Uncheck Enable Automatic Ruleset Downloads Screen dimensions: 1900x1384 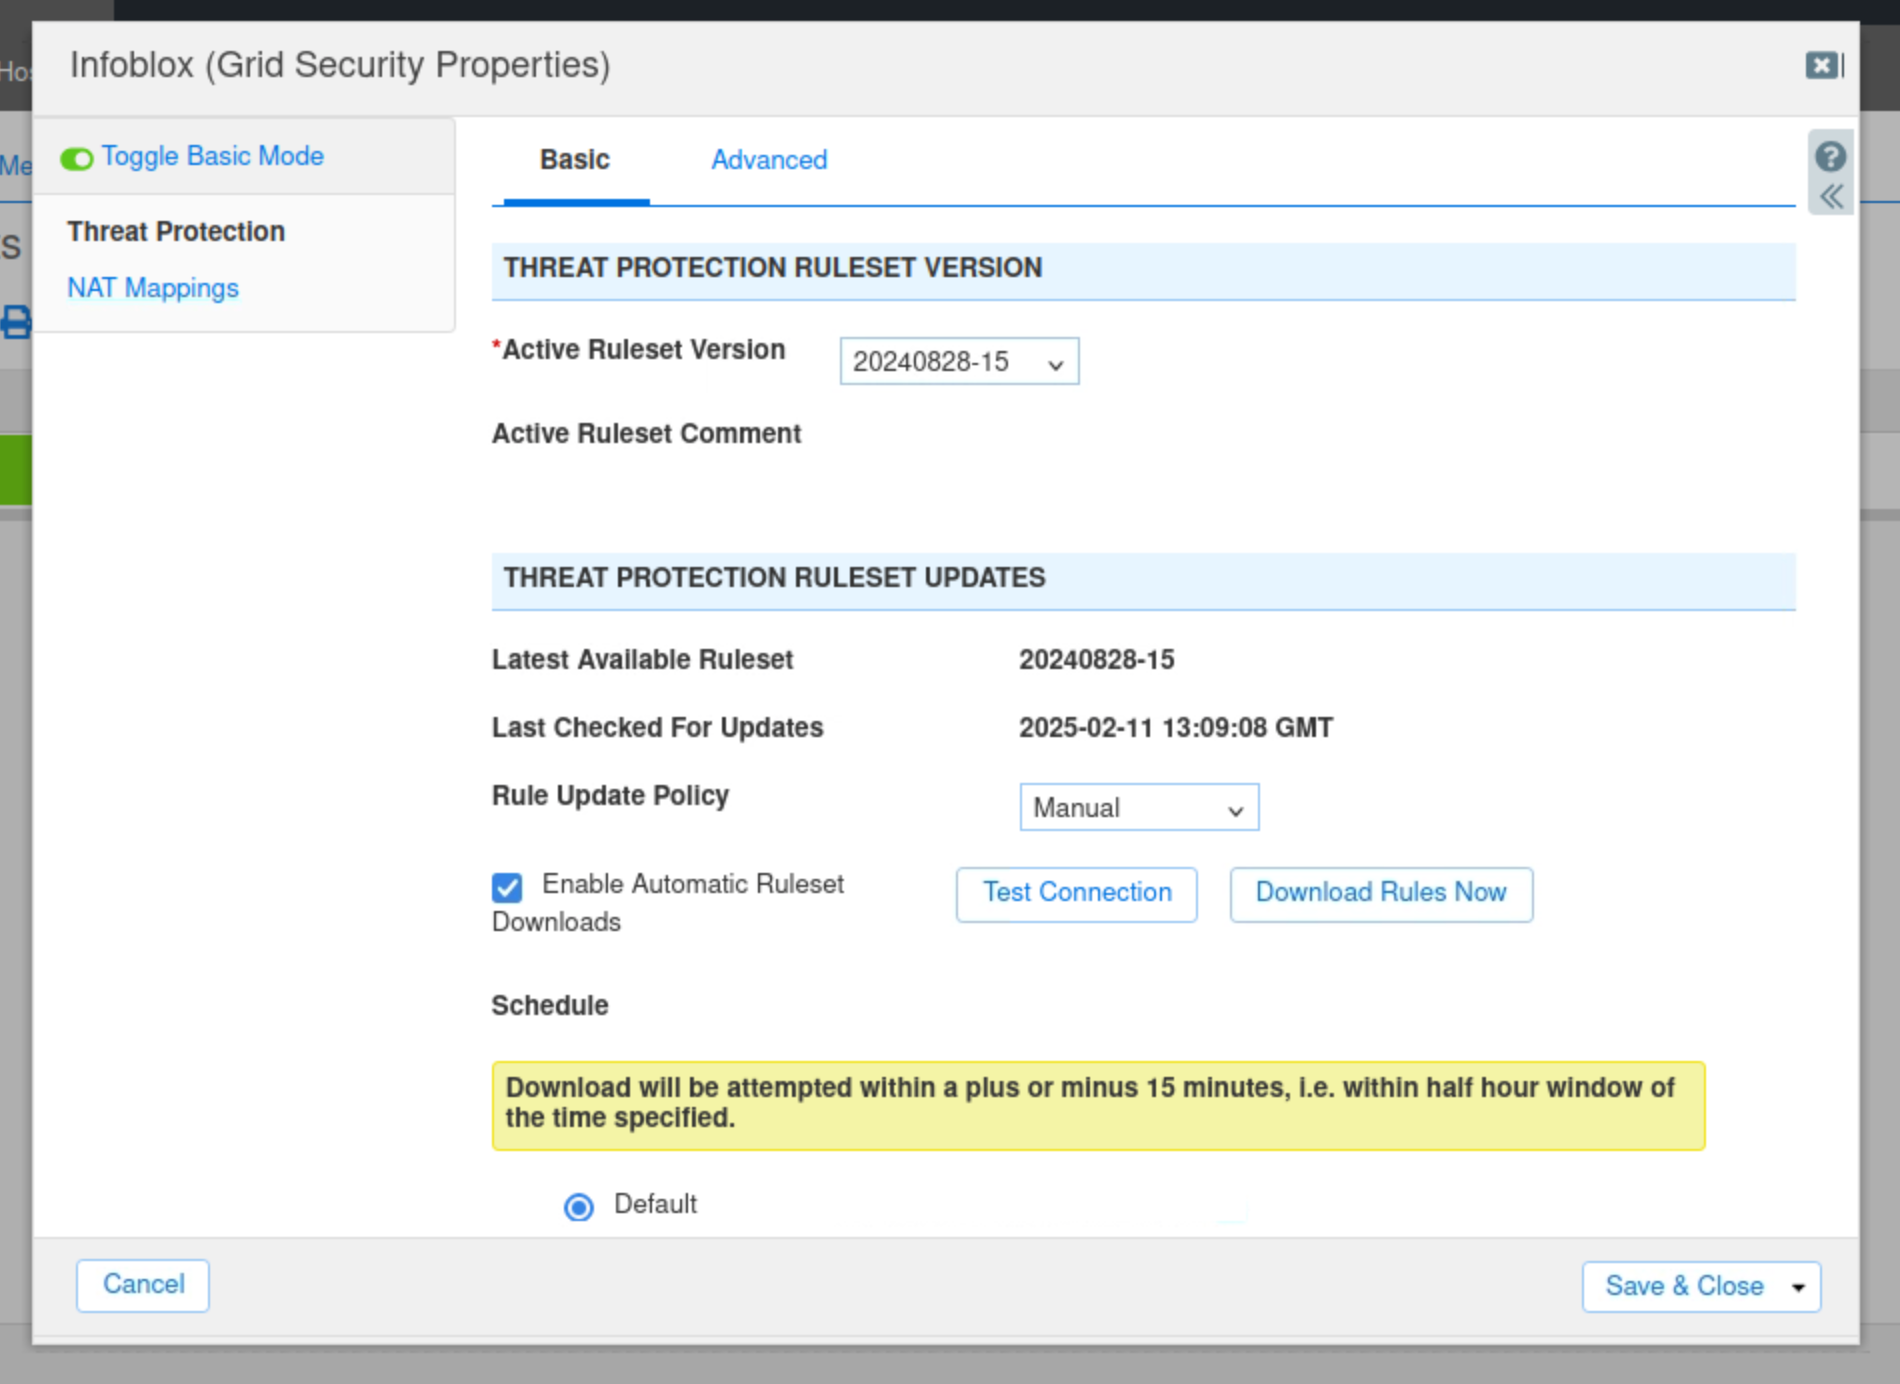pyautogui.click(x=507, y=887)
